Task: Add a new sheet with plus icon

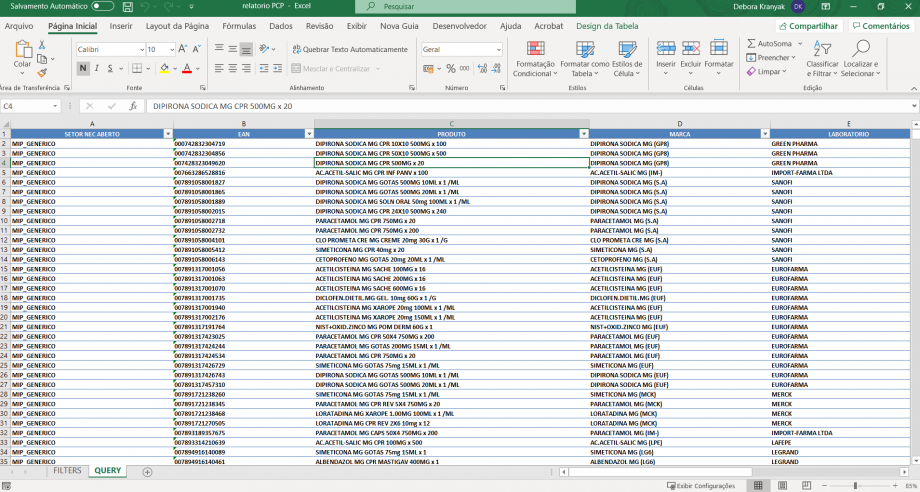Action: pos(147,471)
